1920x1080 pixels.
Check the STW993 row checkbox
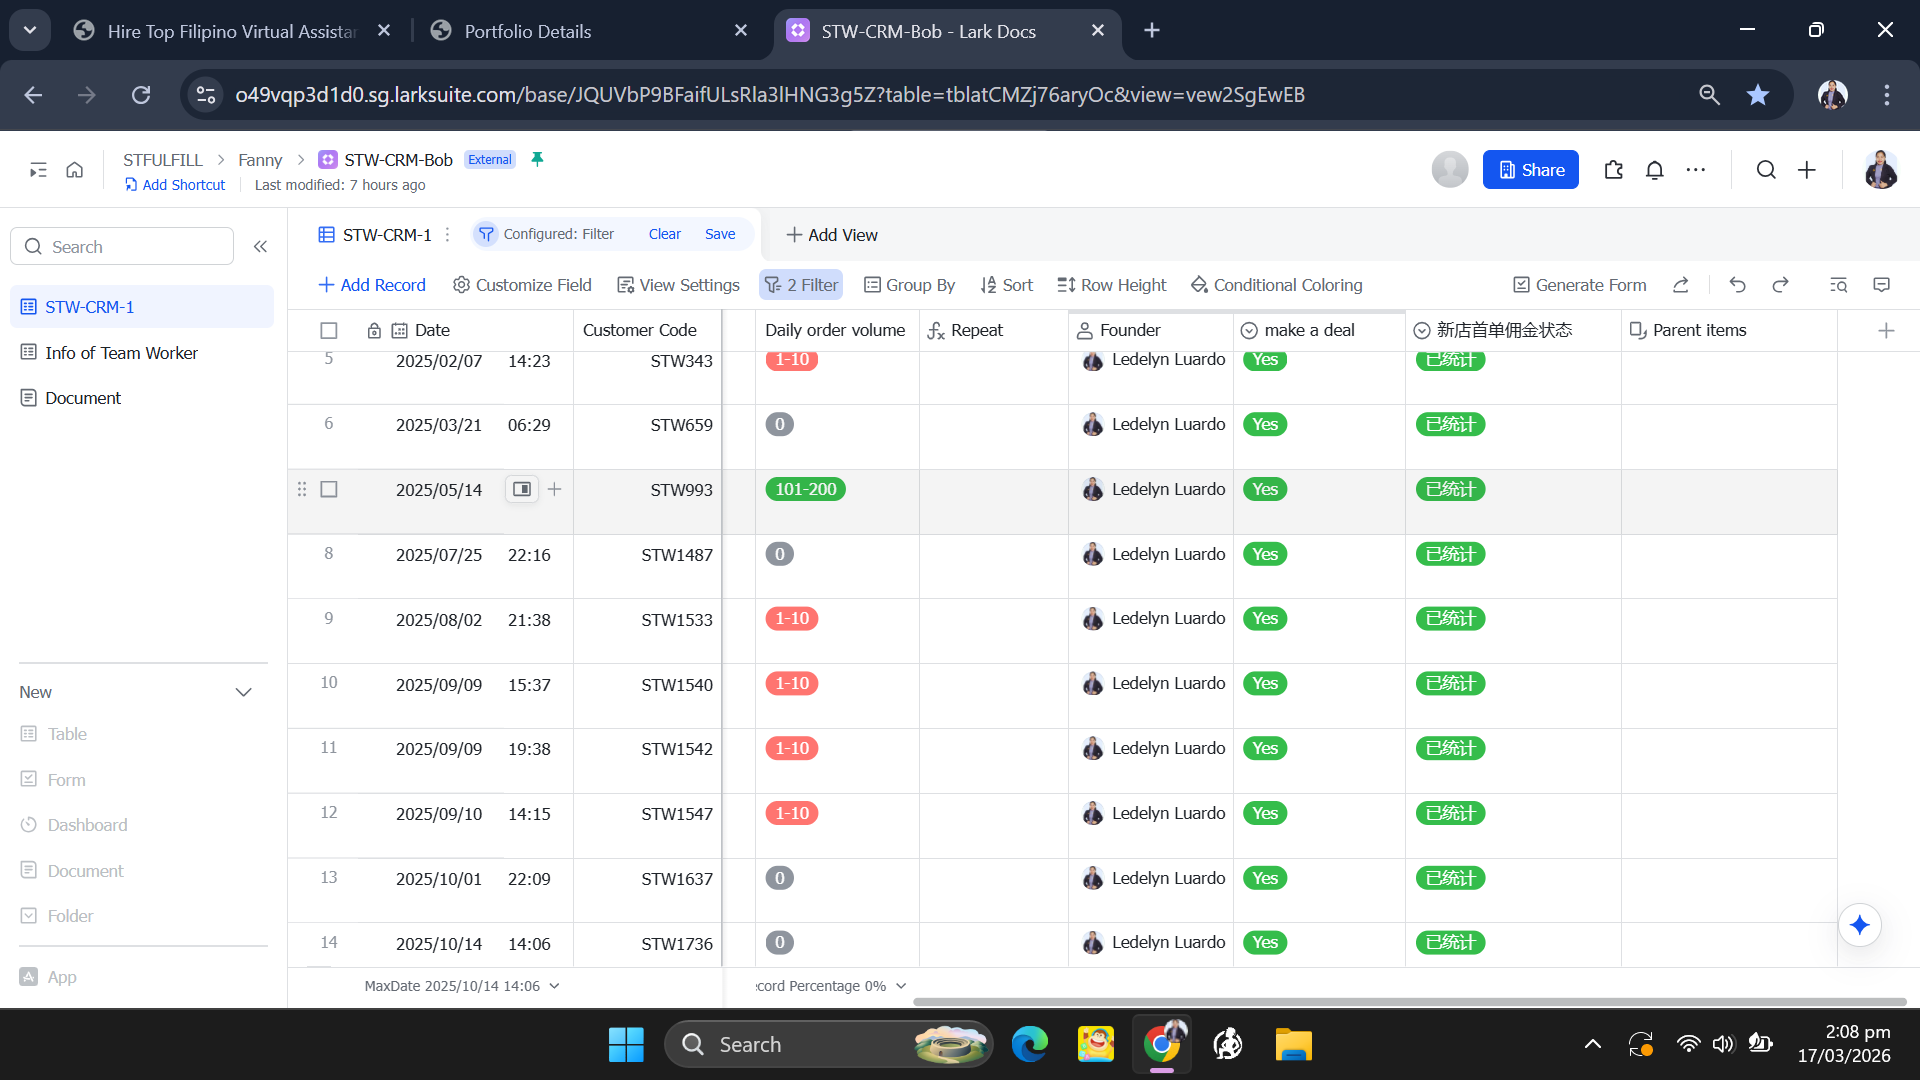(x=329, y=489)
